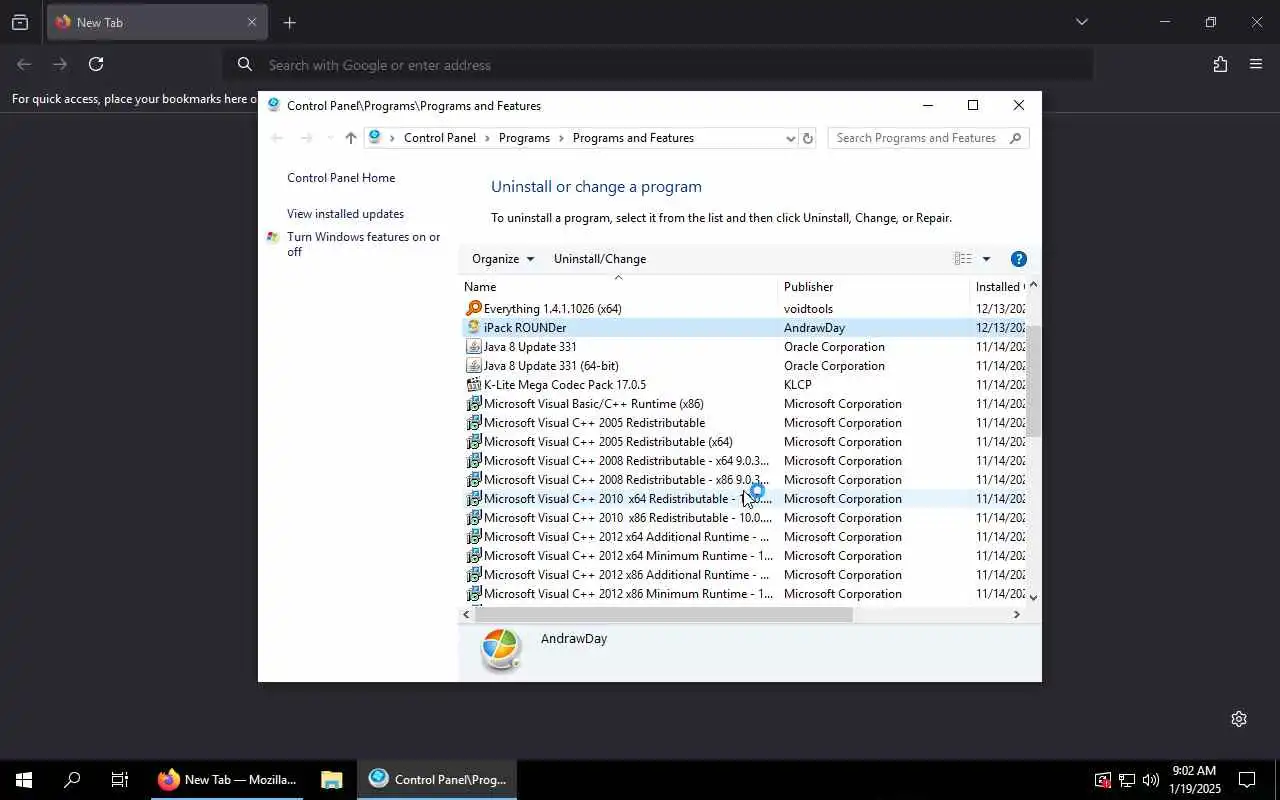Screen dimensions: 1280x800
Task: Expand chevron after Programs breadcrumb
Action: (561, 138)
